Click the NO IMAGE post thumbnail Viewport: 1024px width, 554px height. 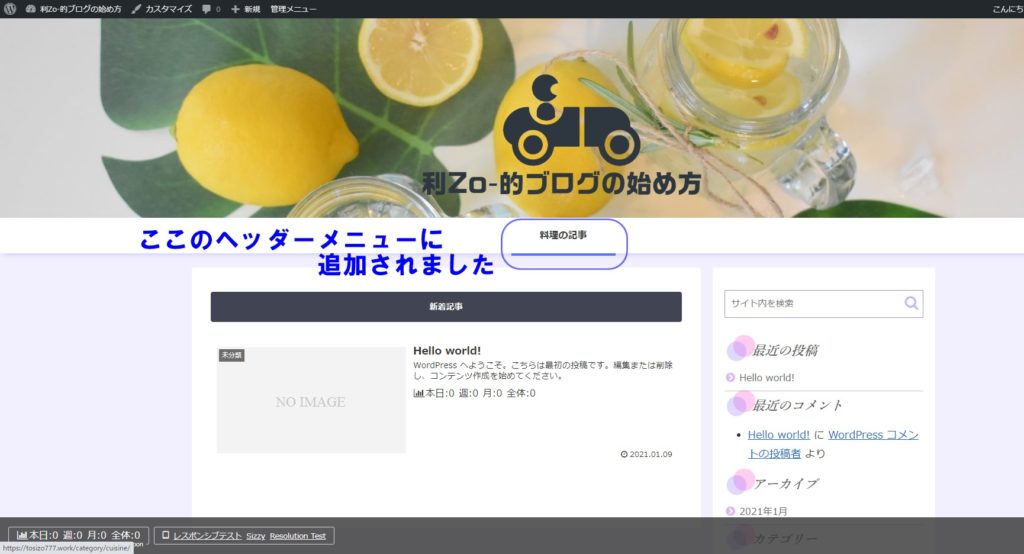[x=311, y=401]
